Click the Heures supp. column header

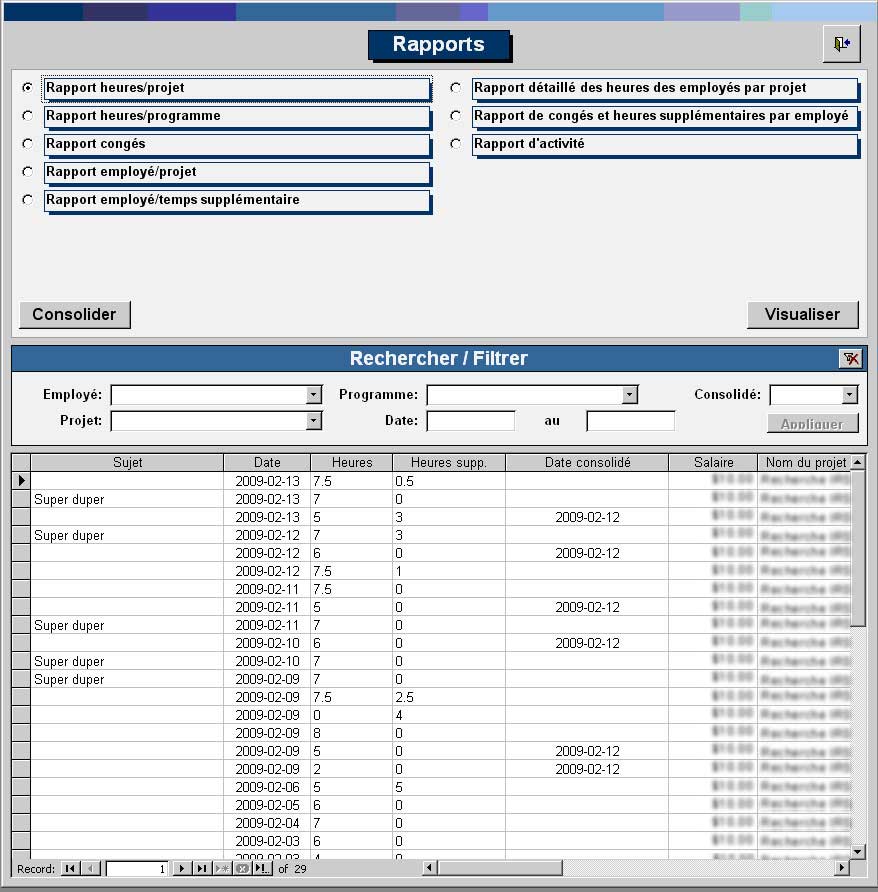pos(449,462)
